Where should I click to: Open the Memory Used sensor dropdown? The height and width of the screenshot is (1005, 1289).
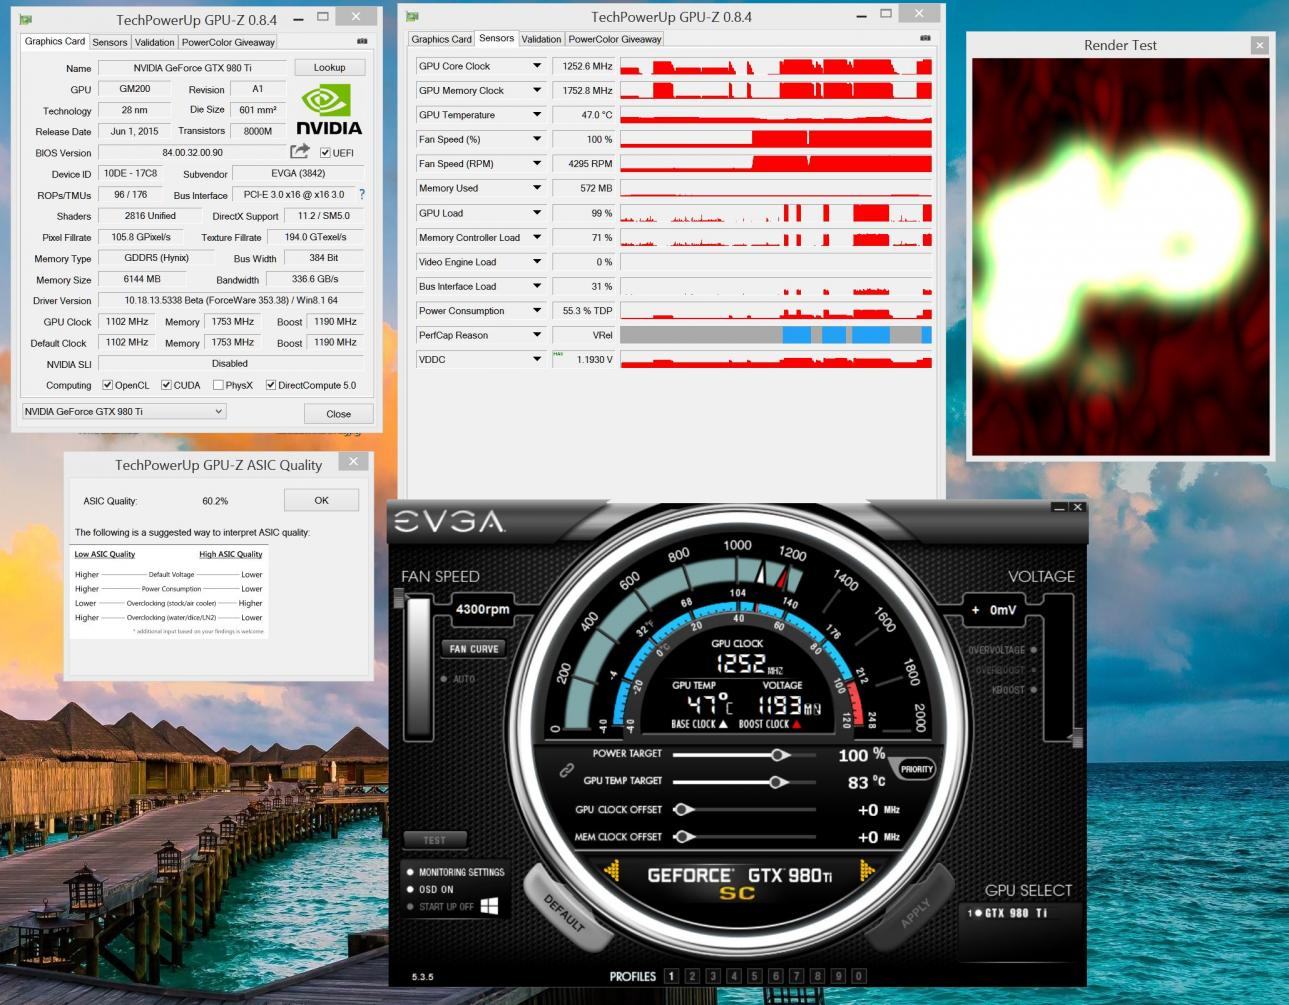(537, 188)
